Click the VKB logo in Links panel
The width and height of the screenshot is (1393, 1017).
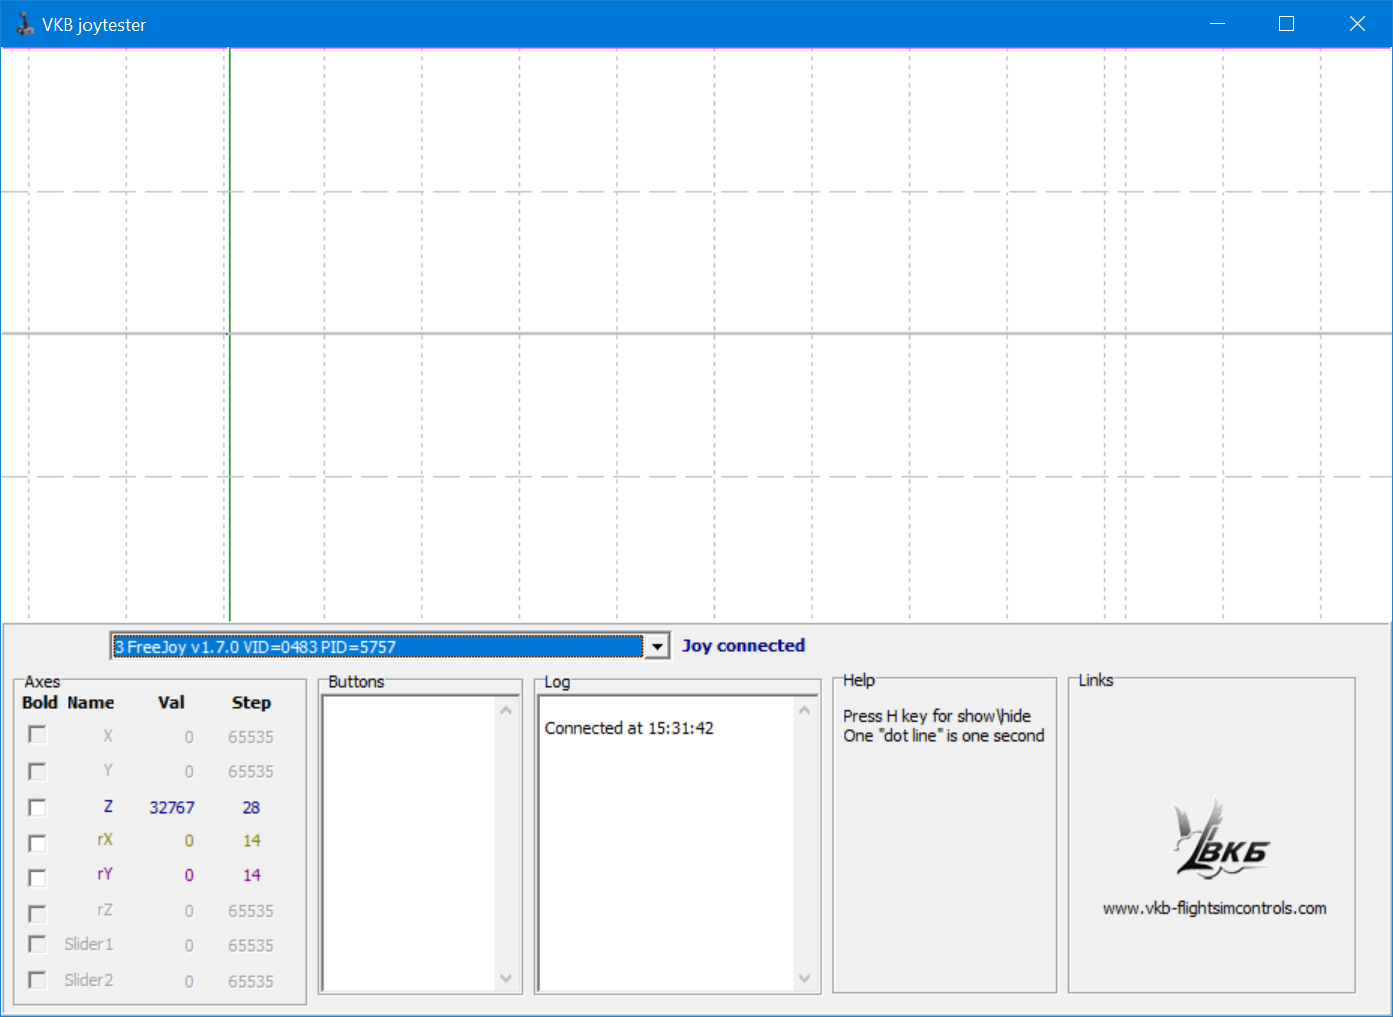pos(1219,840)
